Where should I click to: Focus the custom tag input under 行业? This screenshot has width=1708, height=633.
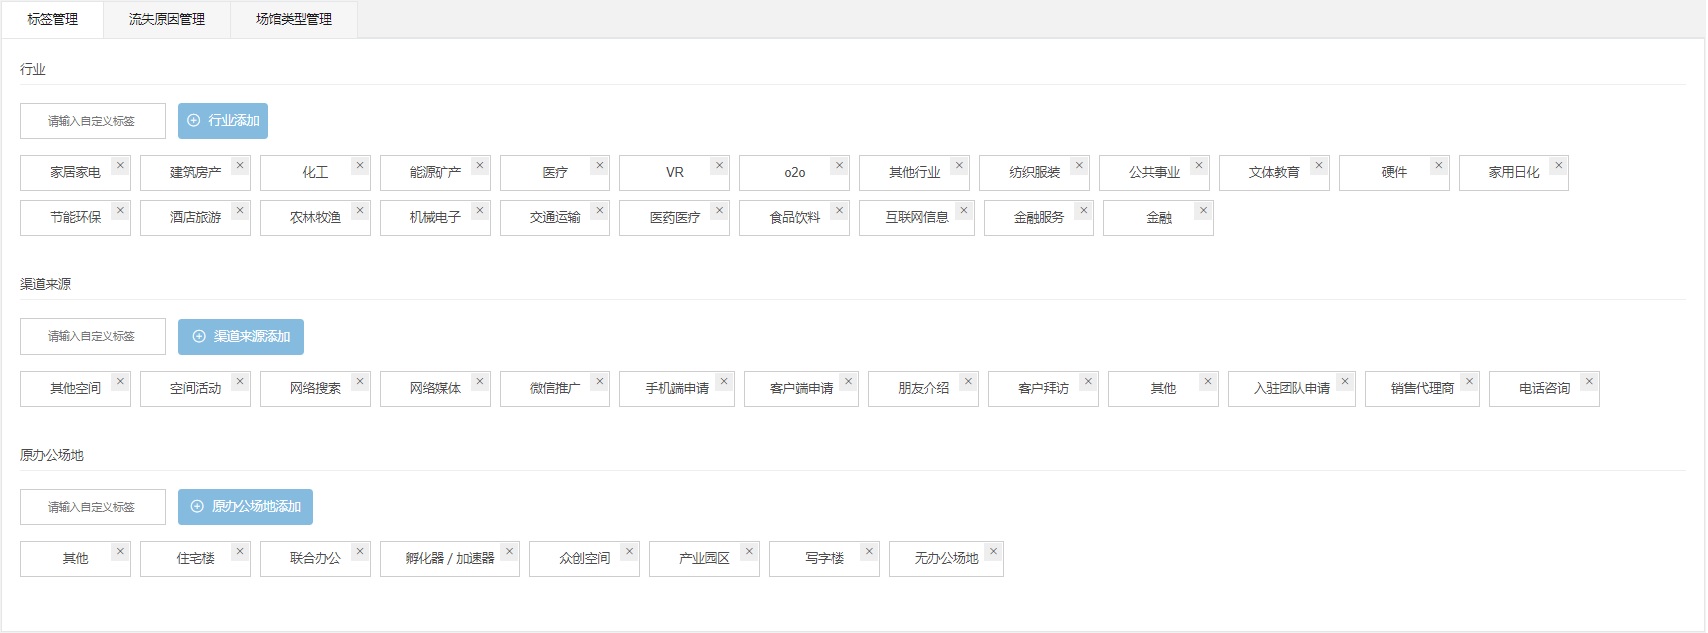click(93, 121)
